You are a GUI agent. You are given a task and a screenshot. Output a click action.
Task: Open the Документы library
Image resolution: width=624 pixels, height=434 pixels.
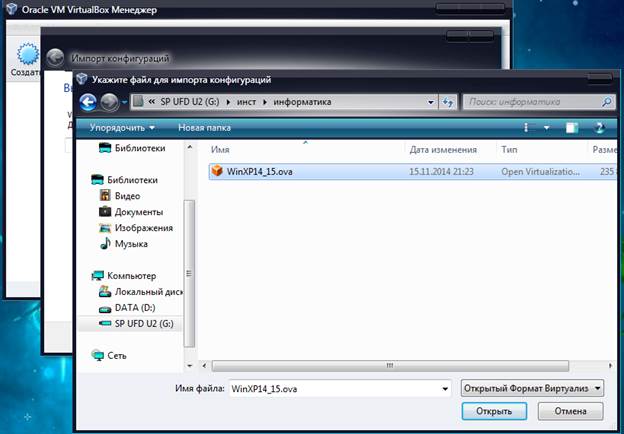131,212
